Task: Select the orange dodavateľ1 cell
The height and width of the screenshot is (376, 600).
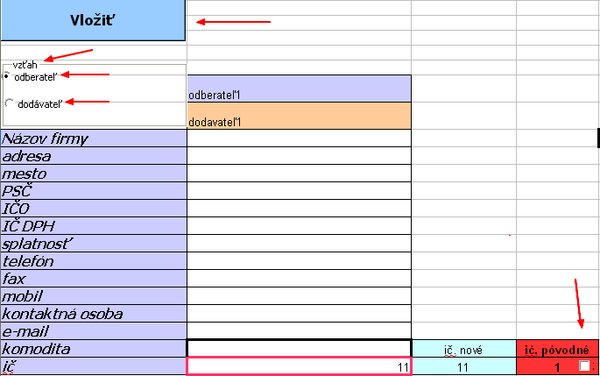Action: pos(299,116)
